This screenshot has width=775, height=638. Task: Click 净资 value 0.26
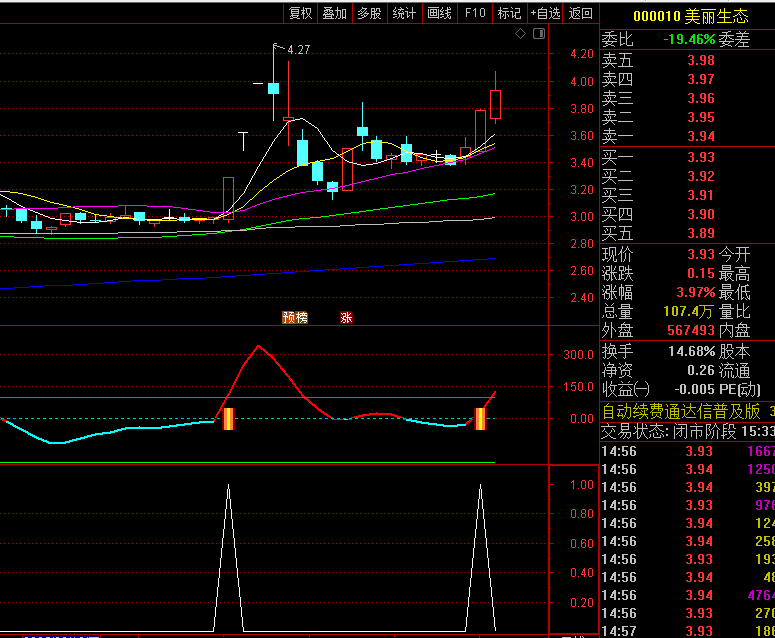click(x=701, y=370)
